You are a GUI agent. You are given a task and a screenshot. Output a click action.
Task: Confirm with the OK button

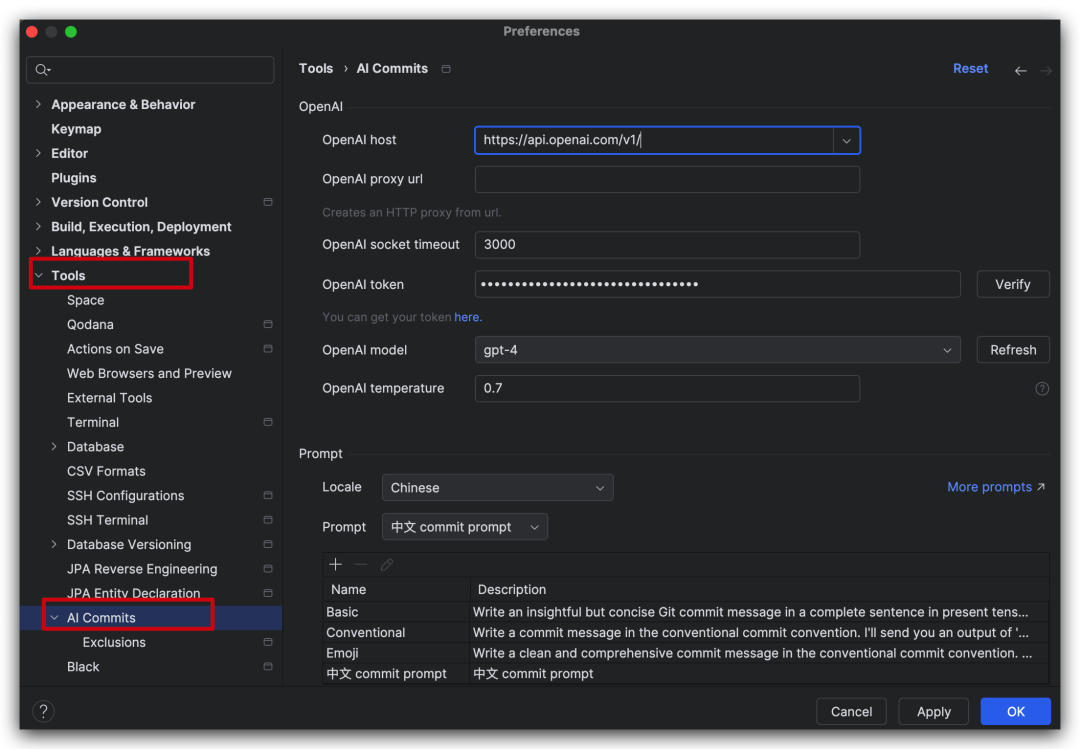click(1015, 711)
